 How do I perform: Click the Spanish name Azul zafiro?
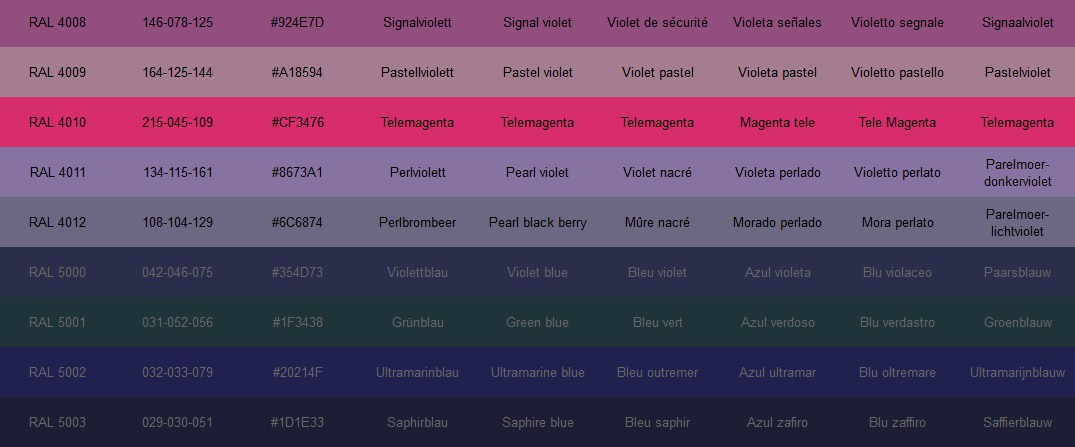coord(777,422)
